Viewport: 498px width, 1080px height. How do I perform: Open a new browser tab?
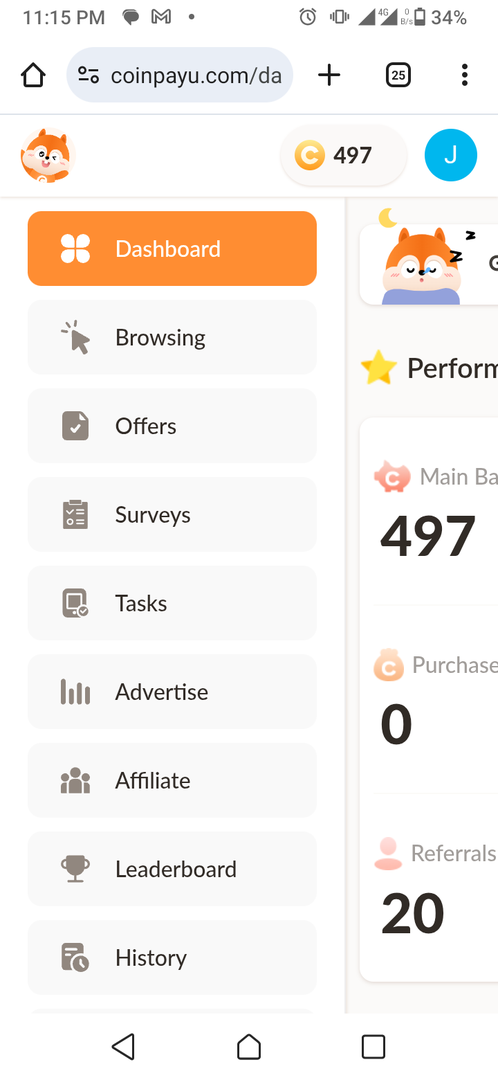pyautogui.click(x=329, y=75)
